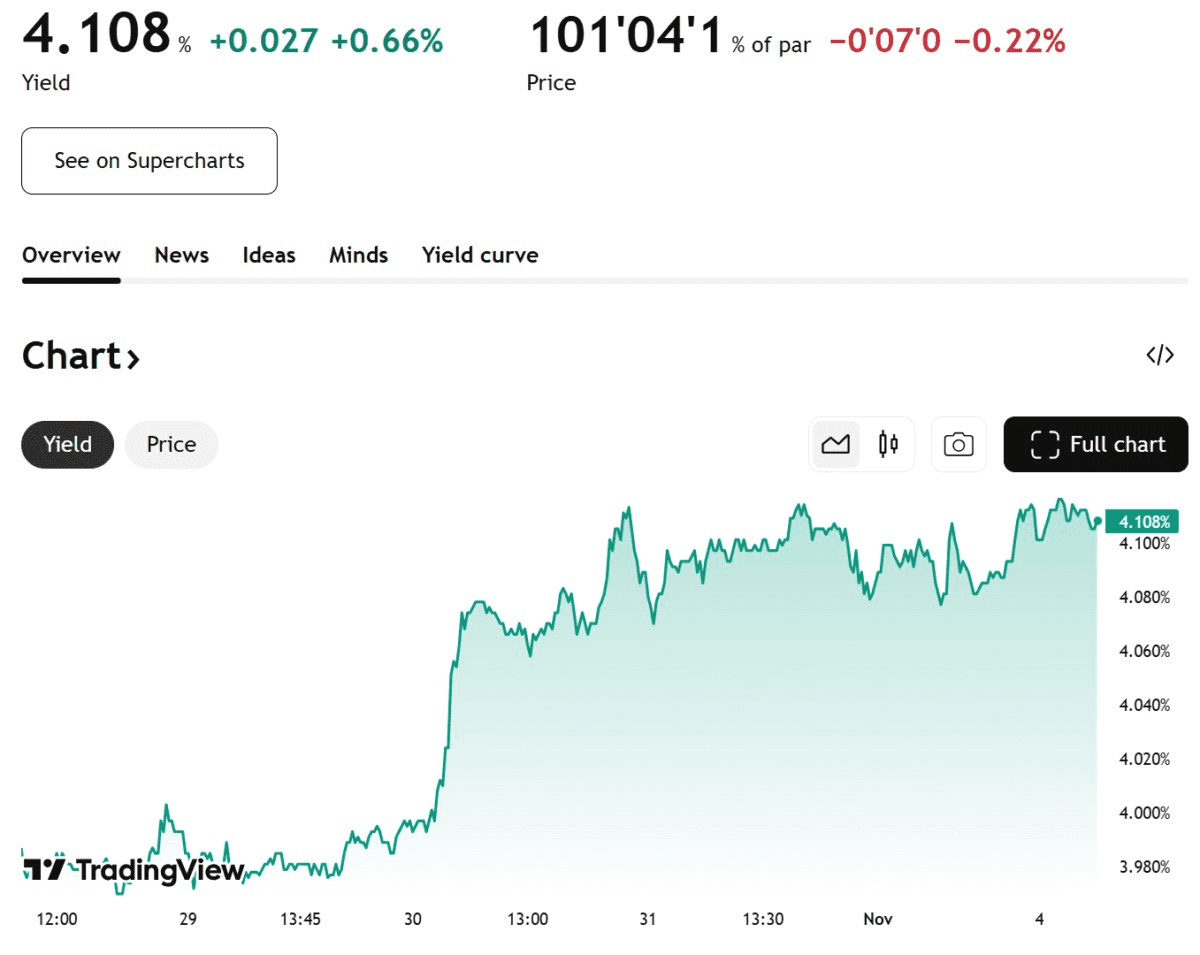Open the embed code icon
1200x955 pixels.
[1159, 355]
